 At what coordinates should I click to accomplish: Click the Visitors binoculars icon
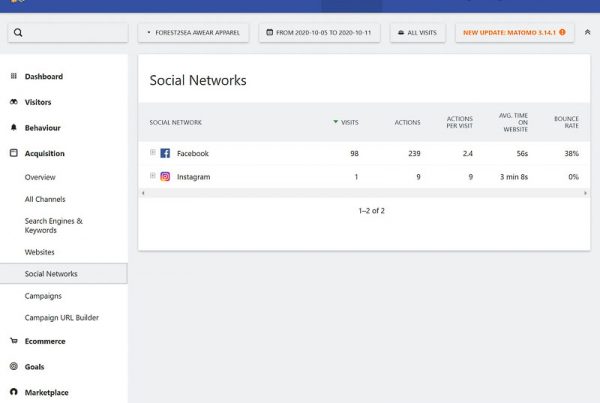click(x=14, y=103)
